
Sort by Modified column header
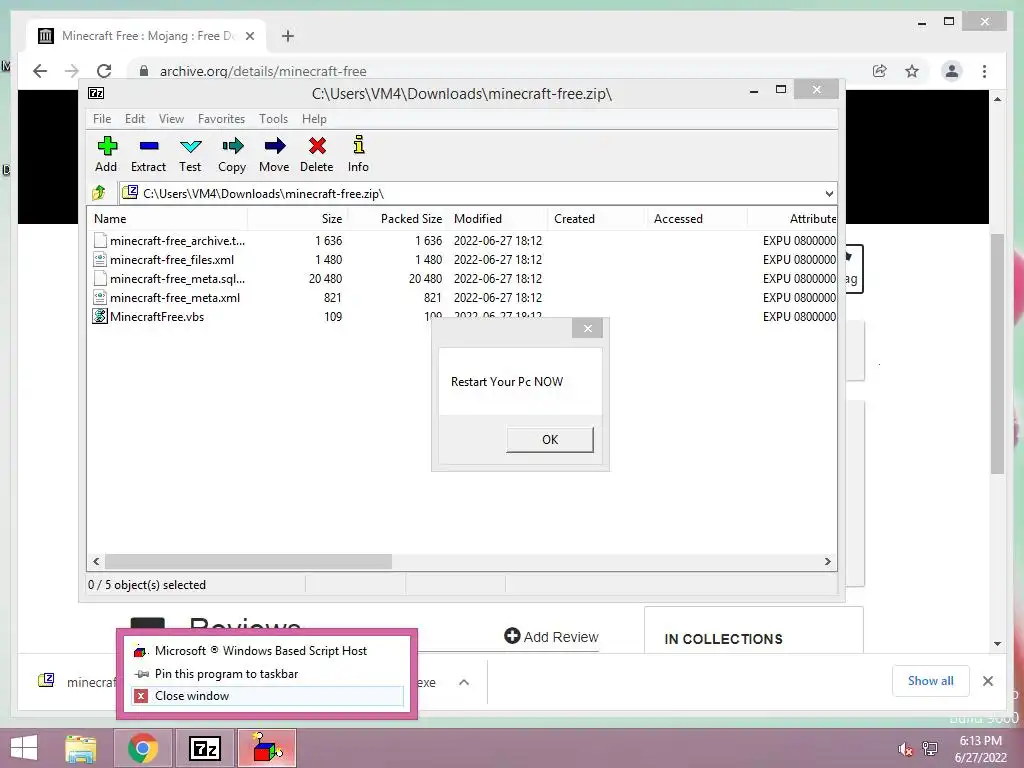[498, 219]
